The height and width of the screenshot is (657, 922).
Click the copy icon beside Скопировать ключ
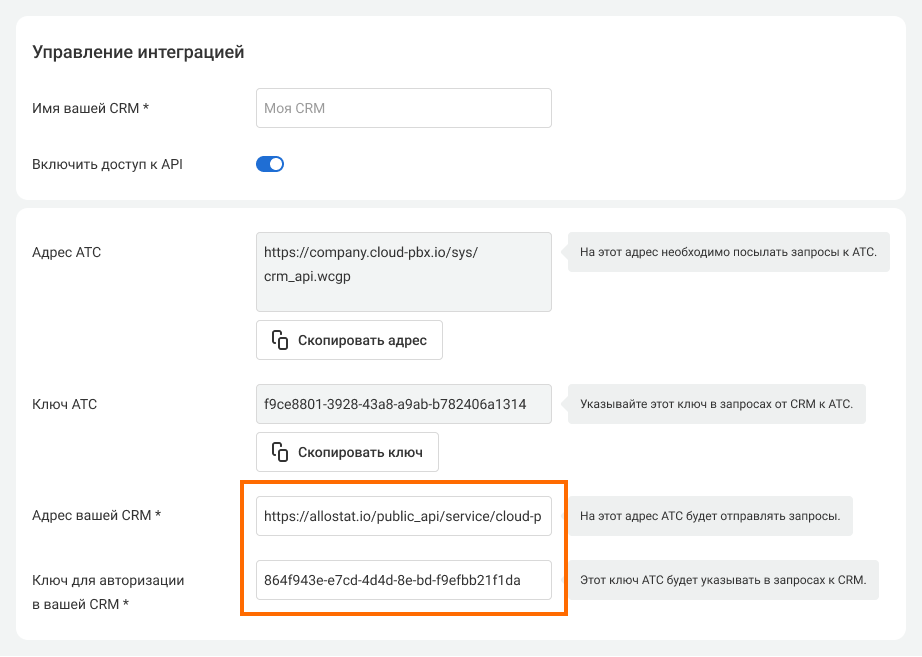click(x=280, y=452)
